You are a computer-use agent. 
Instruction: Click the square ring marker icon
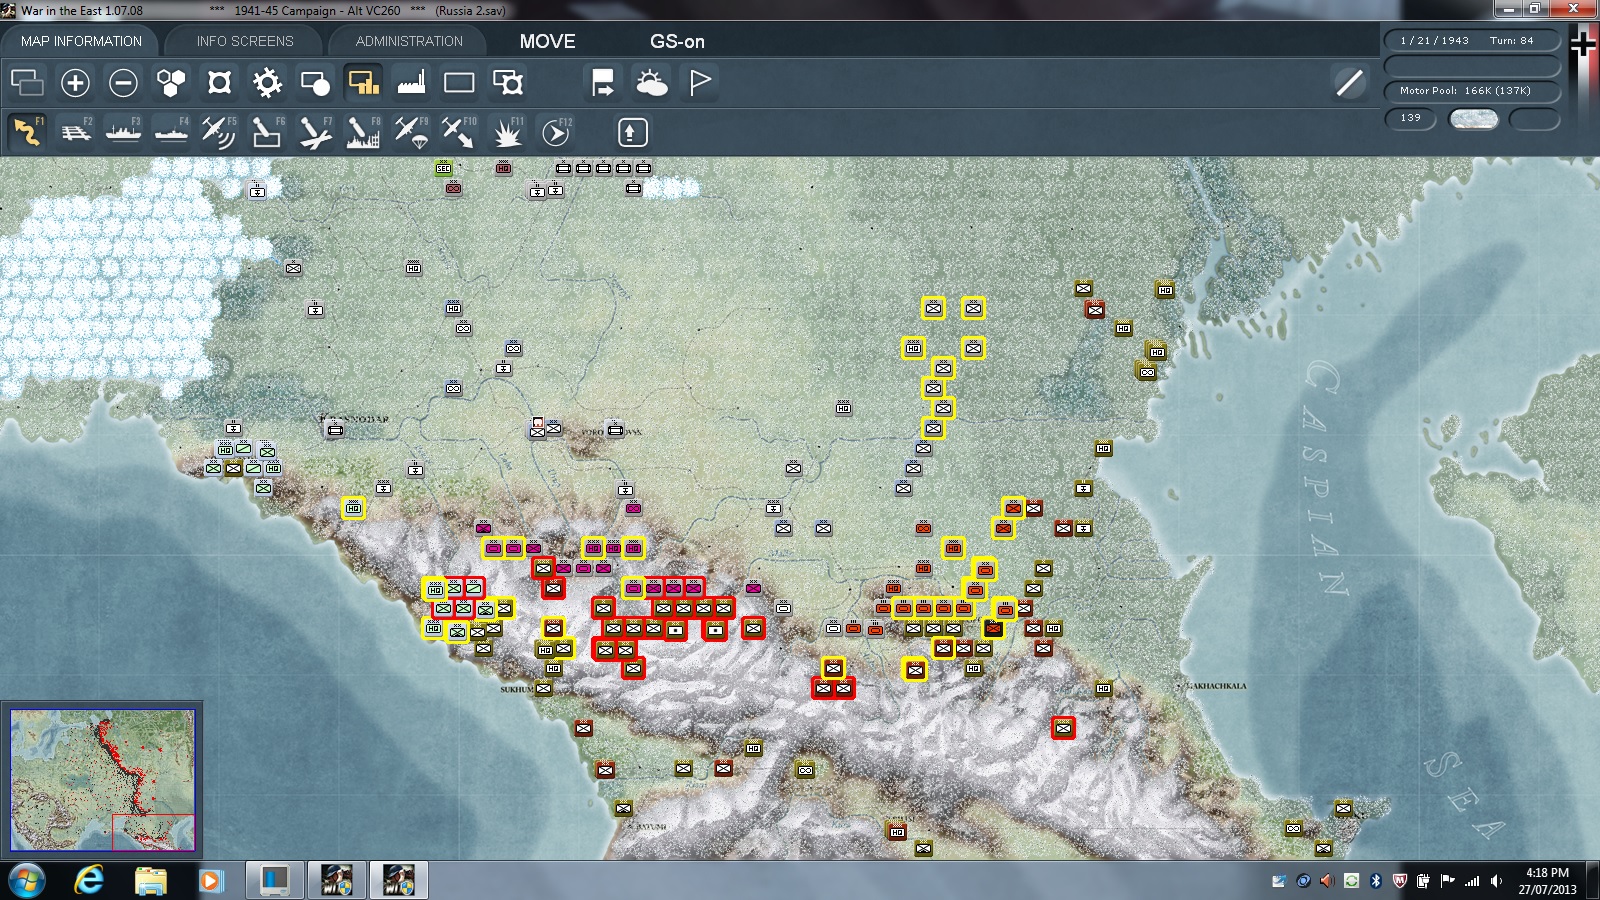(219, 82)
